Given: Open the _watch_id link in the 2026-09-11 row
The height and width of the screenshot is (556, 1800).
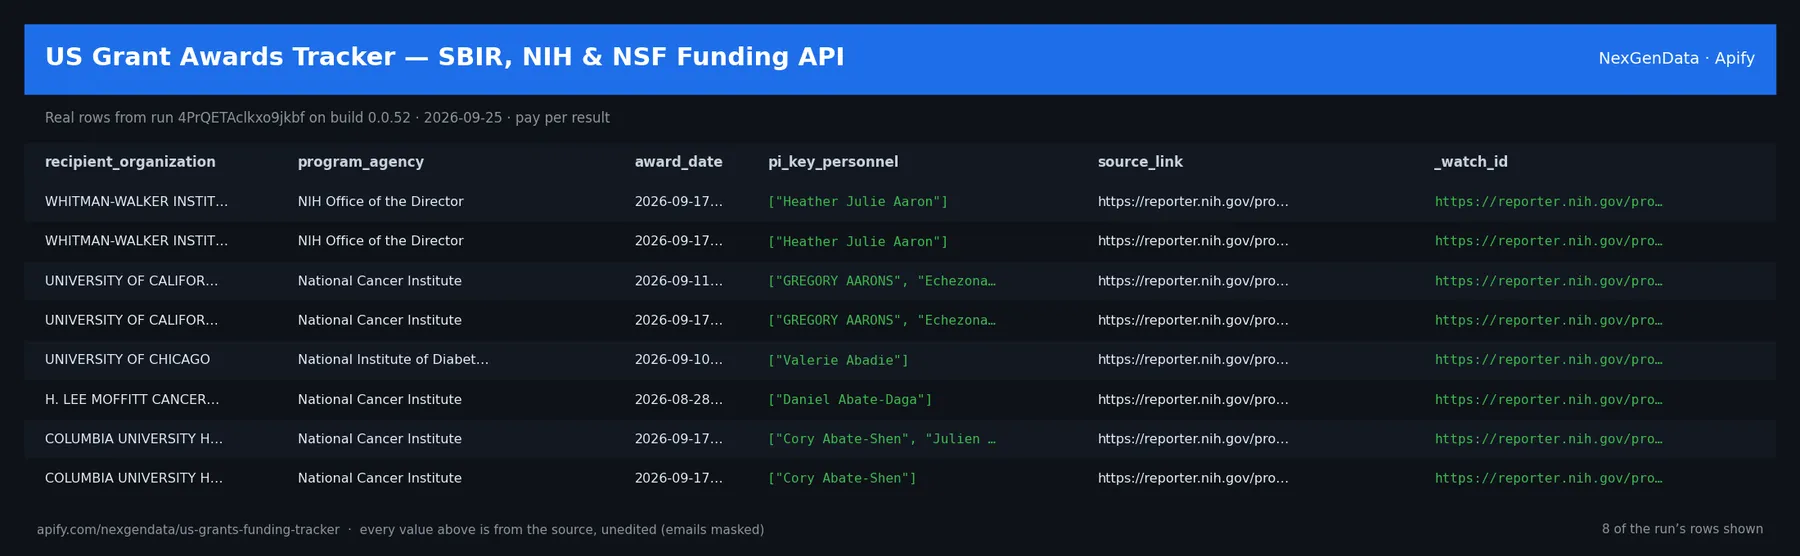Looking at the screenshot, I should tap(1548, 281).
